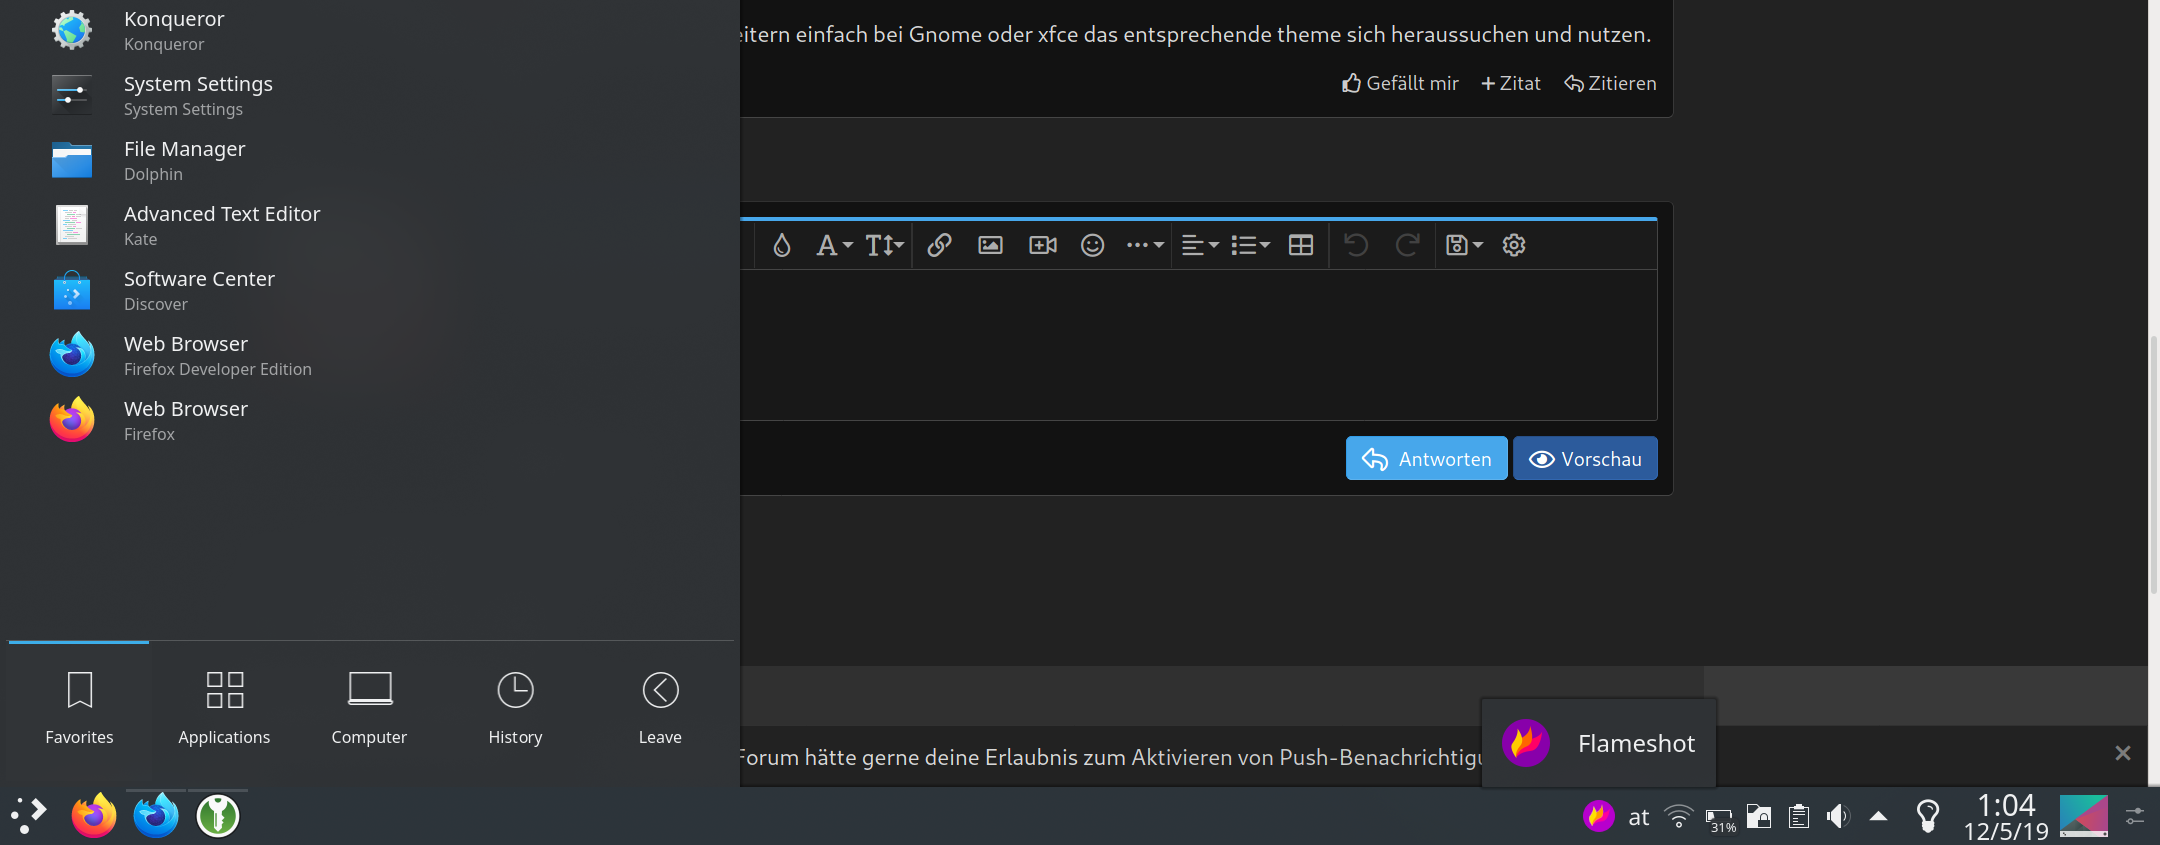The height and width of the screenshot is (845, 2160).
Task: Like the post with Gefällt mir
Action: point(1400,83)
